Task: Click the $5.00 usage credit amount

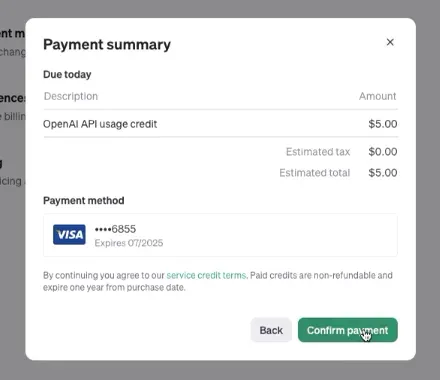Action: pyautogui.click(x=383, y=124)
